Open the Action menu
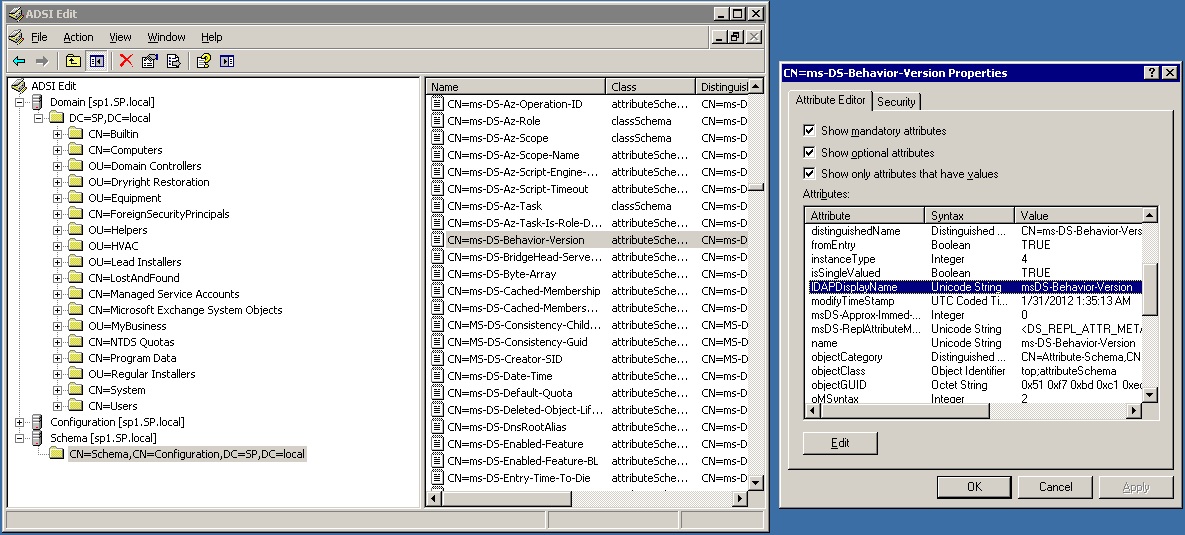The width and height of the screenshot is (1185, 535). [x=78, y=37]
